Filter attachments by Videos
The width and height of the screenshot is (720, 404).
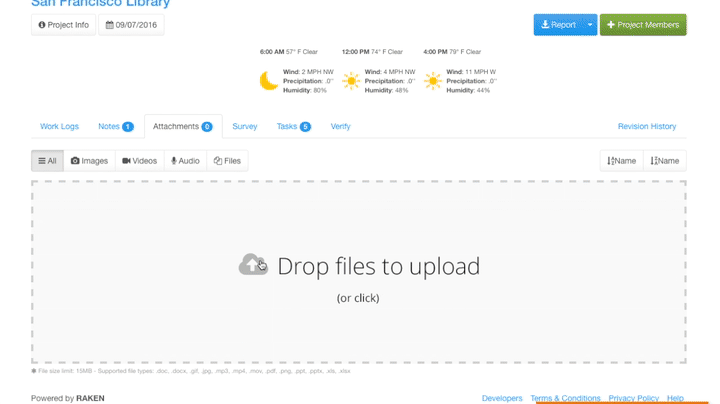coord(139,161)
